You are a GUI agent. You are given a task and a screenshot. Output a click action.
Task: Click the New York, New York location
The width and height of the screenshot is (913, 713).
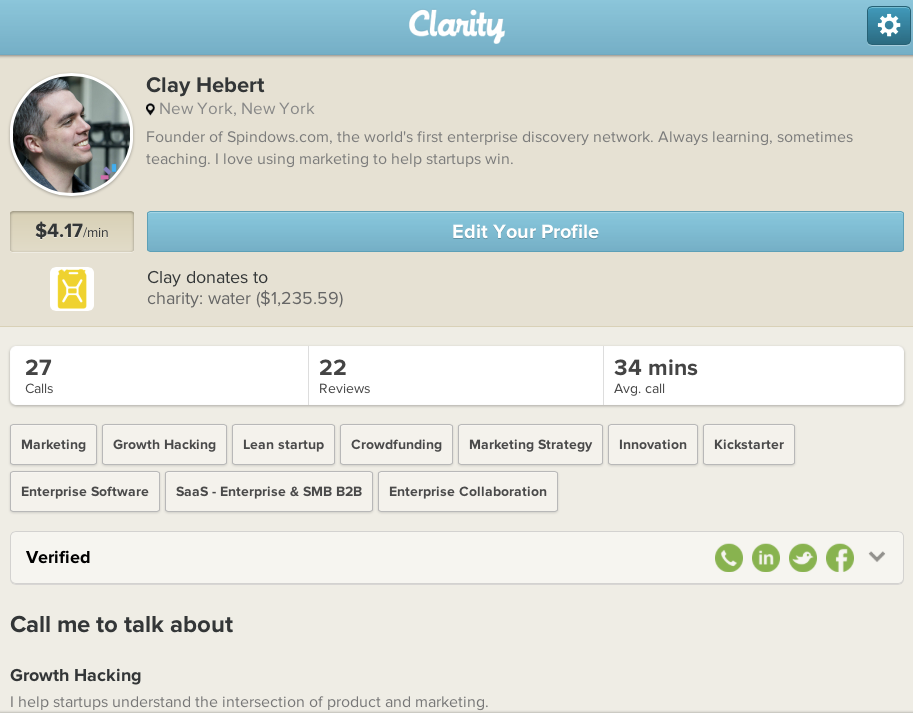tap(236, 109)
